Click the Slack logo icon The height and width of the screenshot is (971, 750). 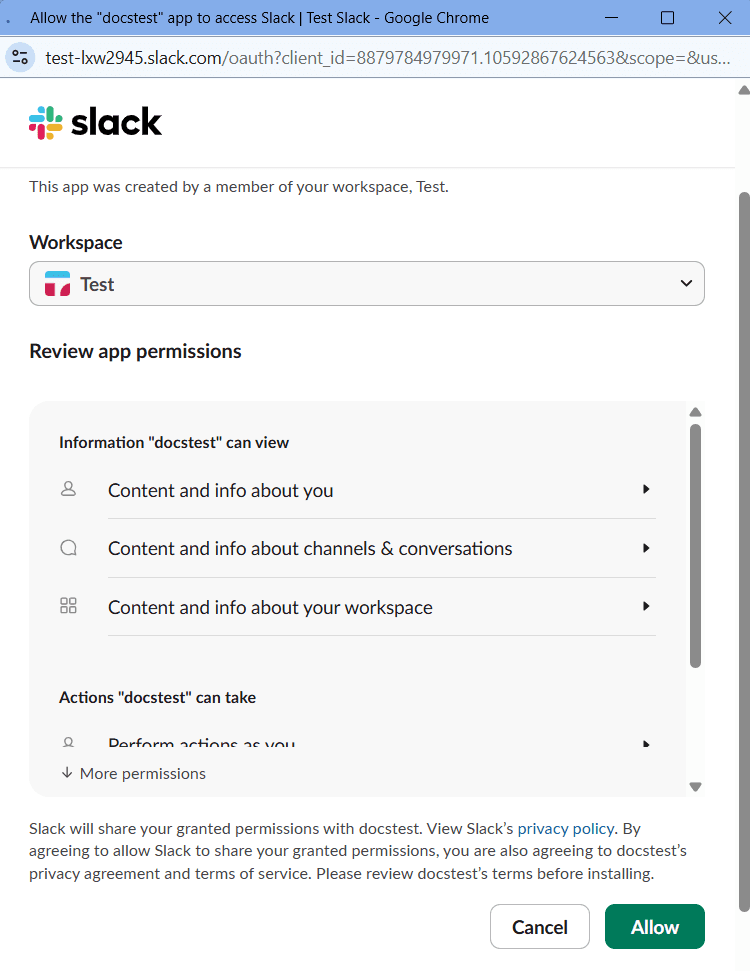[x=46, y=123]
